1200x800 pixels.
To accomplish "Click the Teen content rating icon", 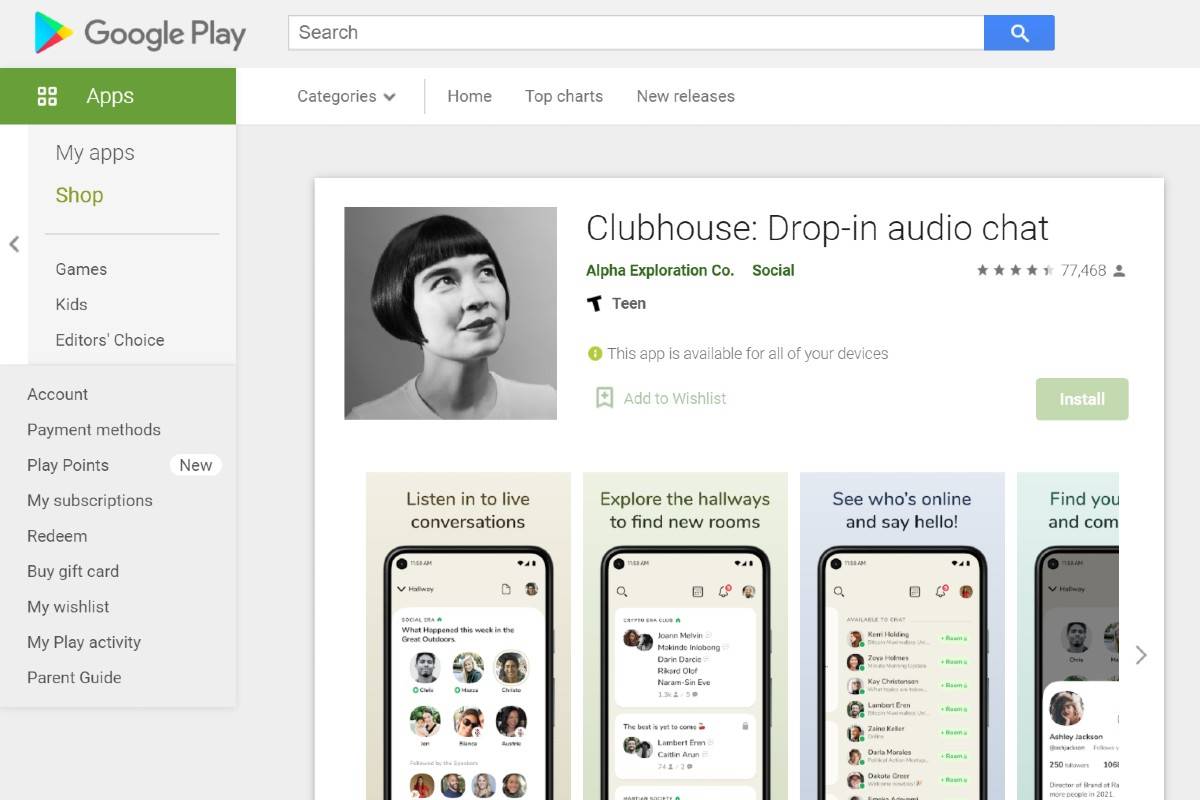I will click(x=594, y=303).
